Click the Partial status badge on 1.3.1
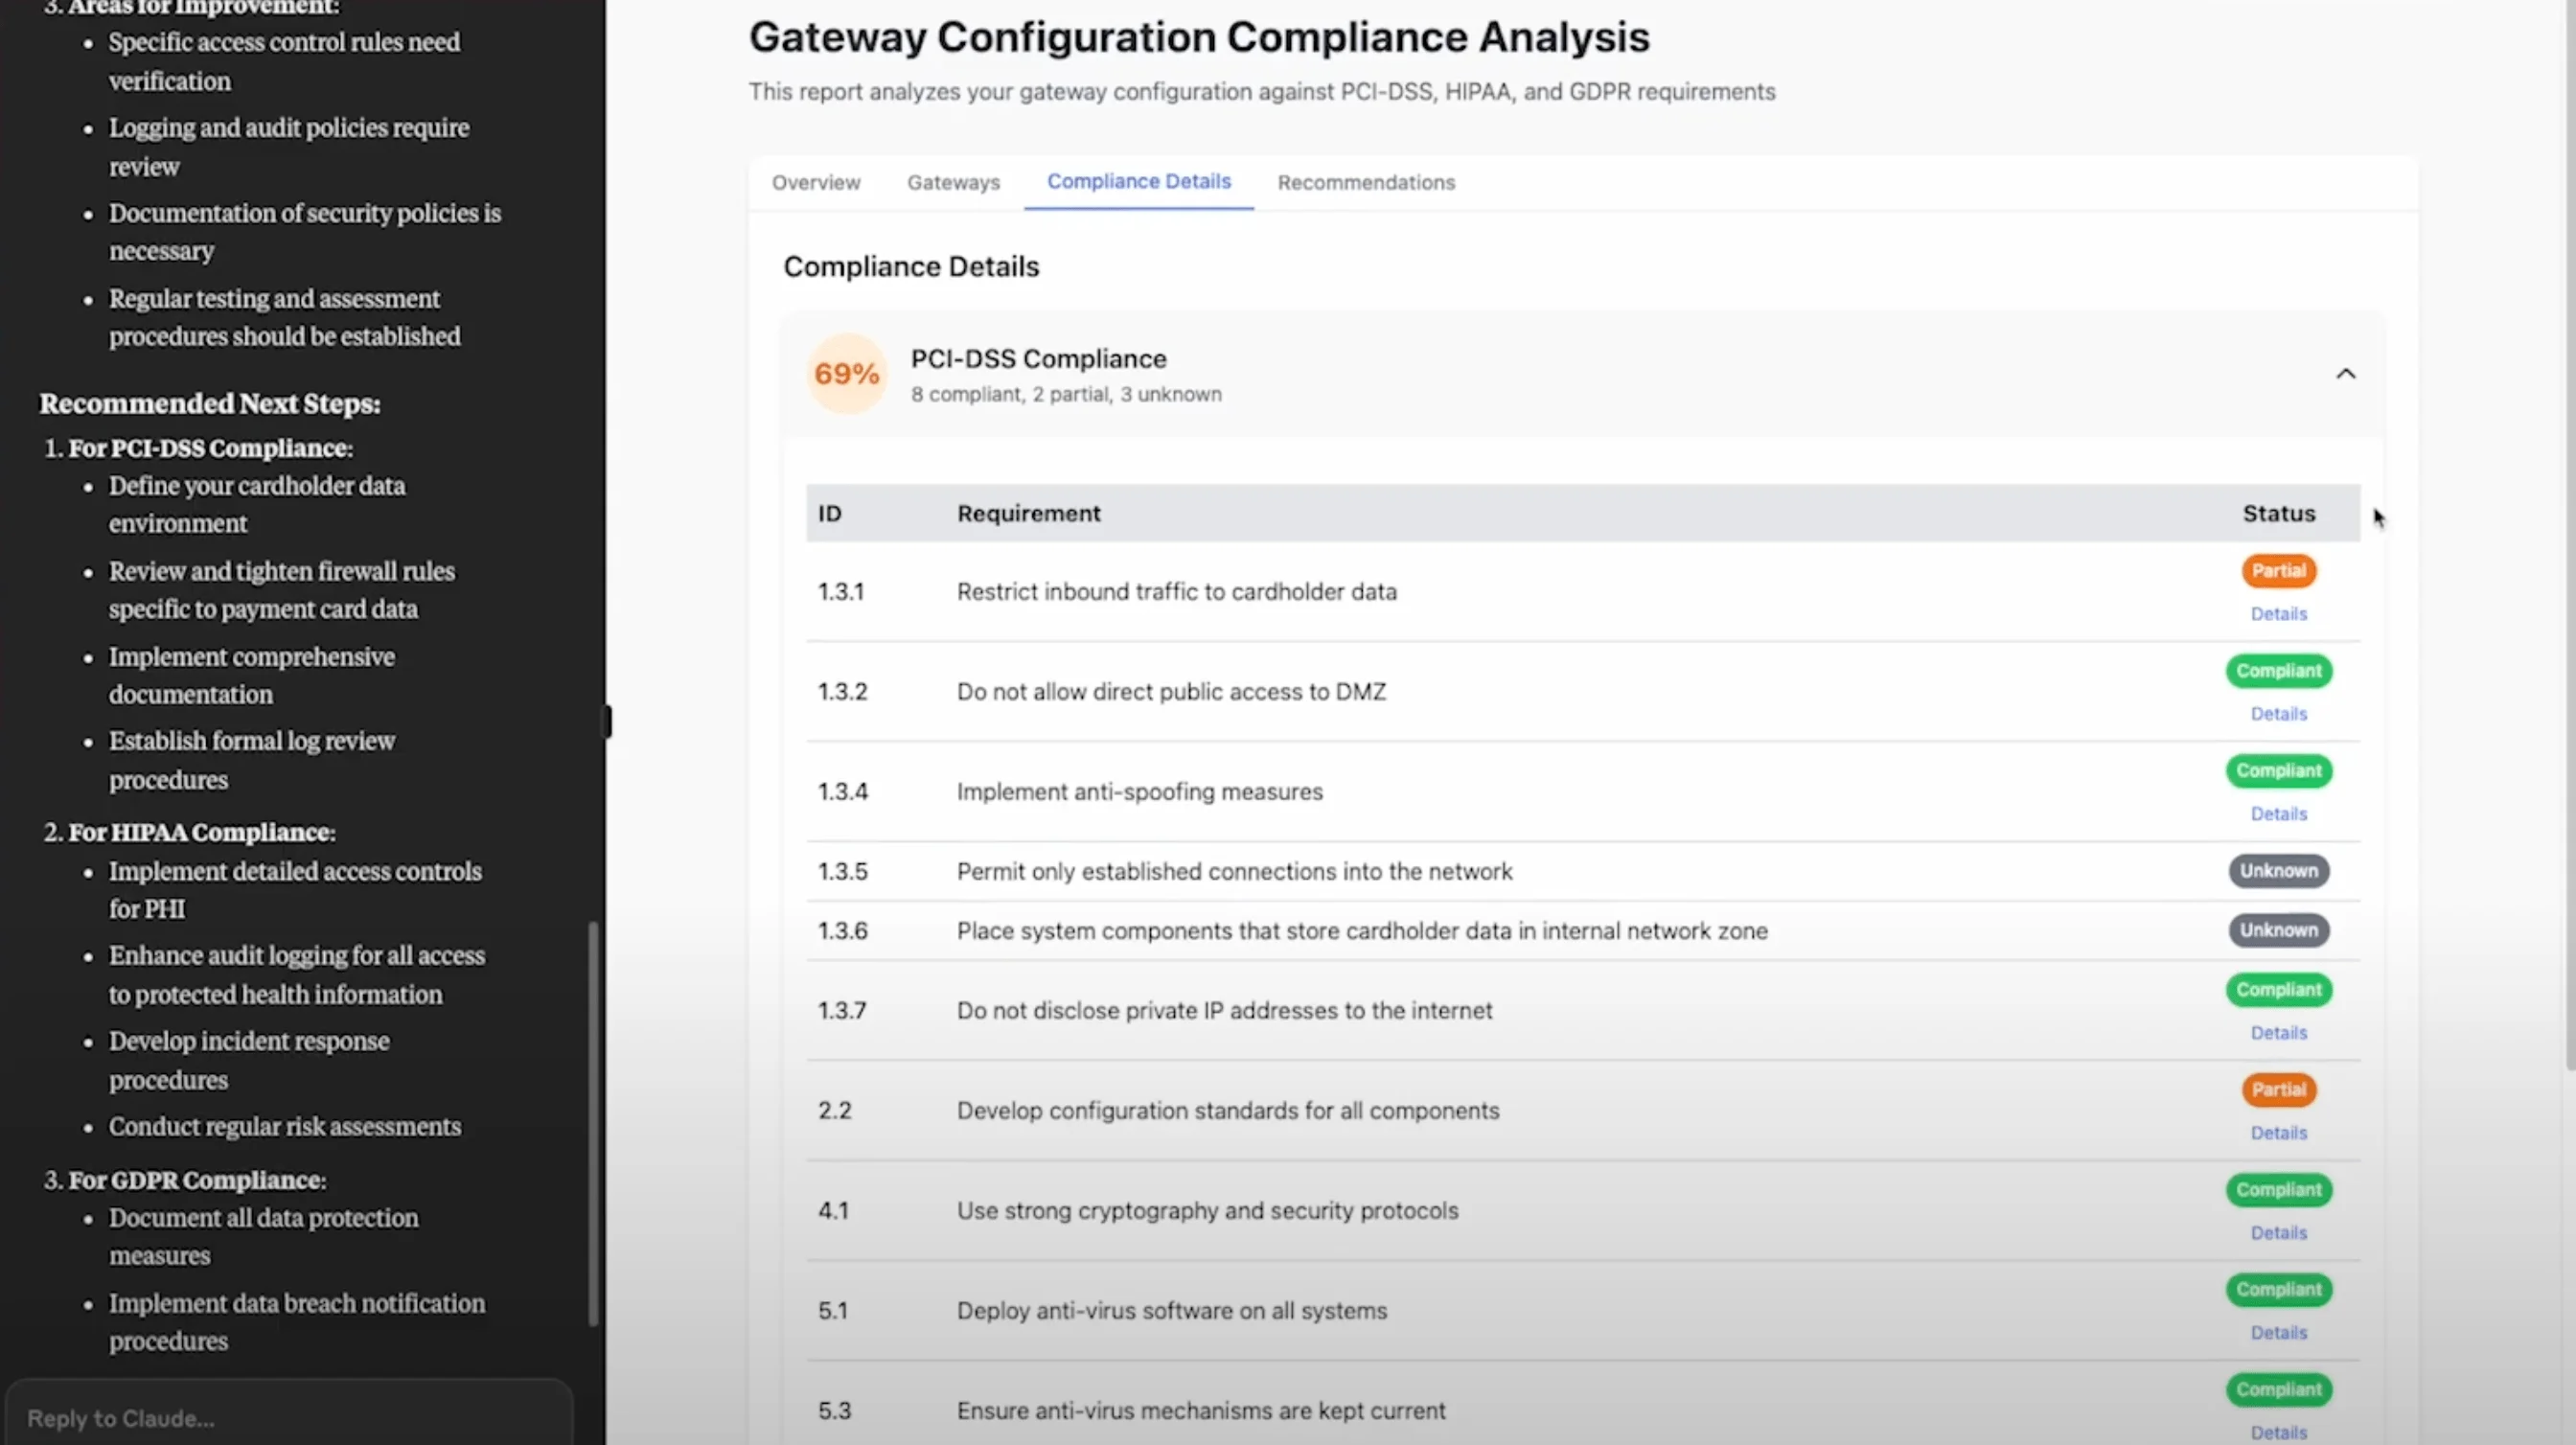This screenshot has width=2576, height=1445. tap(2278, 570)
